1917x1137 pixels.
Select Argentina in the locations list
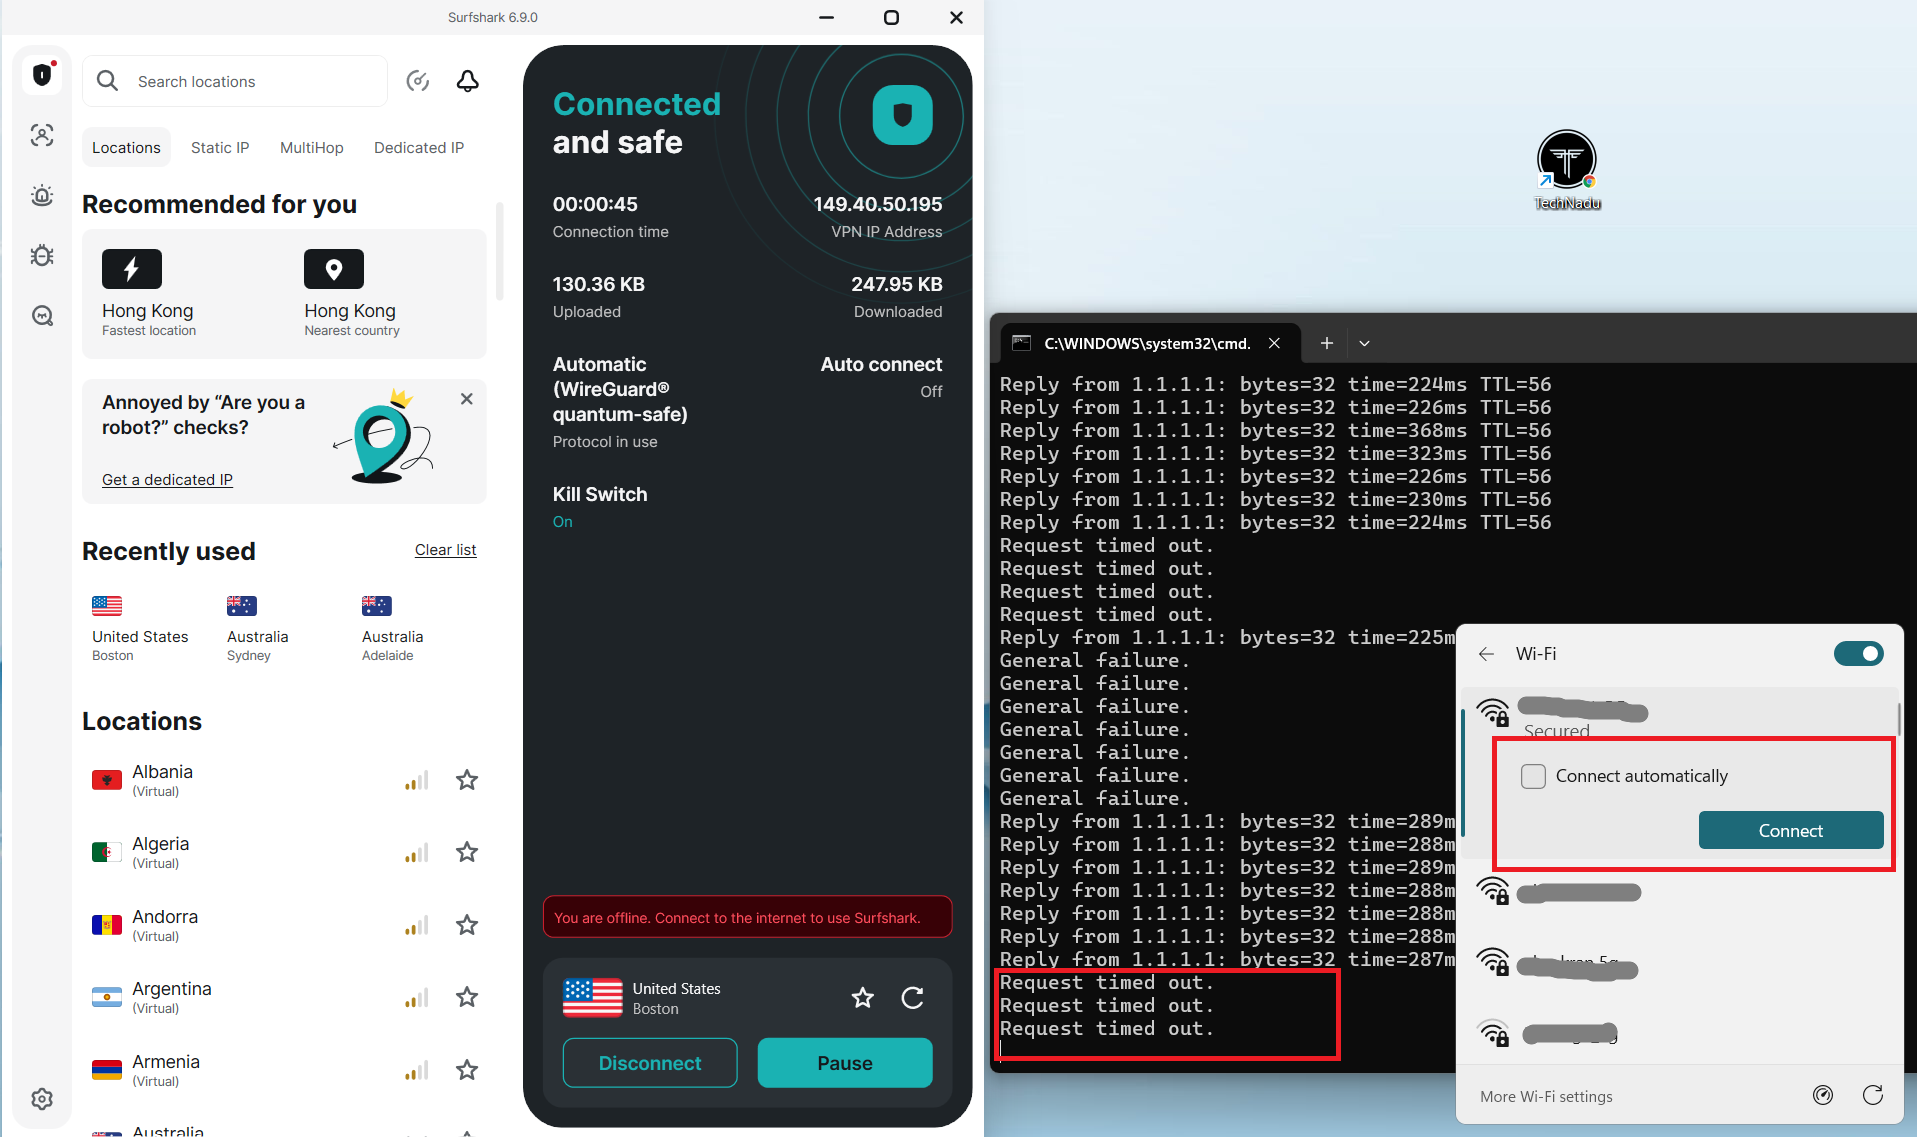coord(285,997)
